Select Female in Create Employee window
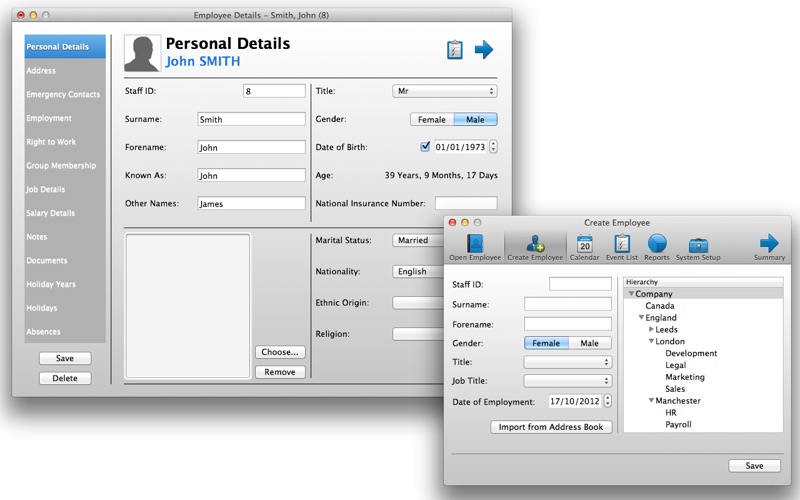Image resolution: width=800 pixels, height=500 pixels. (546, 343)
